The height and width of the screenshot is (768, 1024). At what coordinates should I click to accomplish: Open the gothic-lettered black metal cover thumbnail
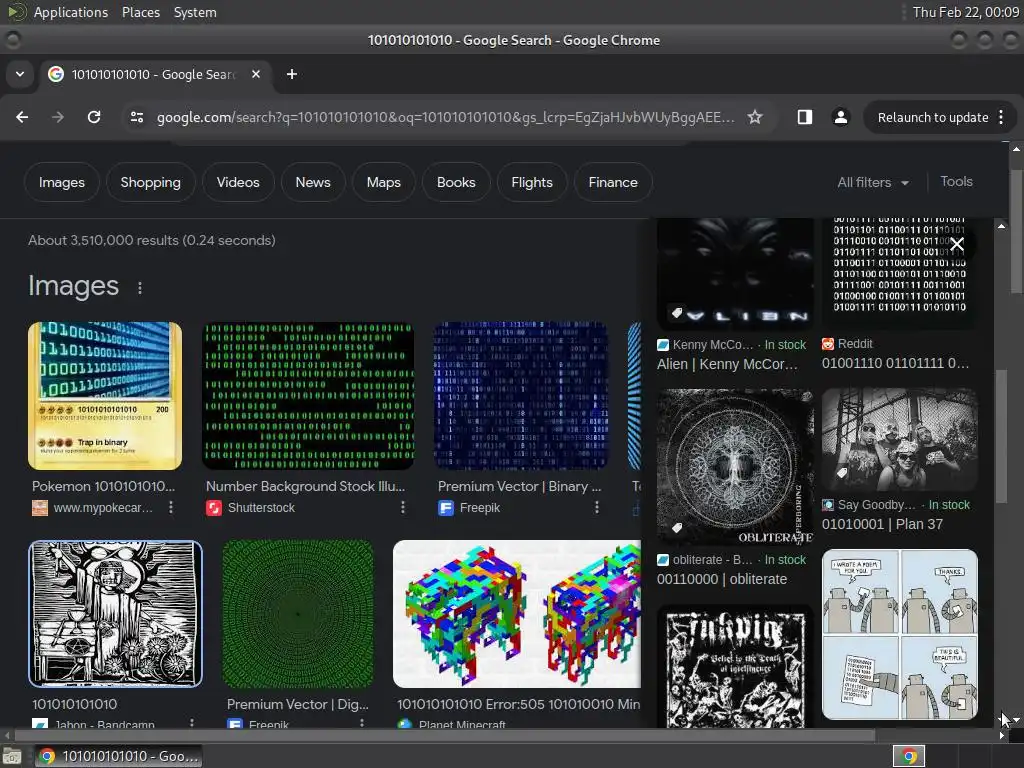click(x=735, y=666)
